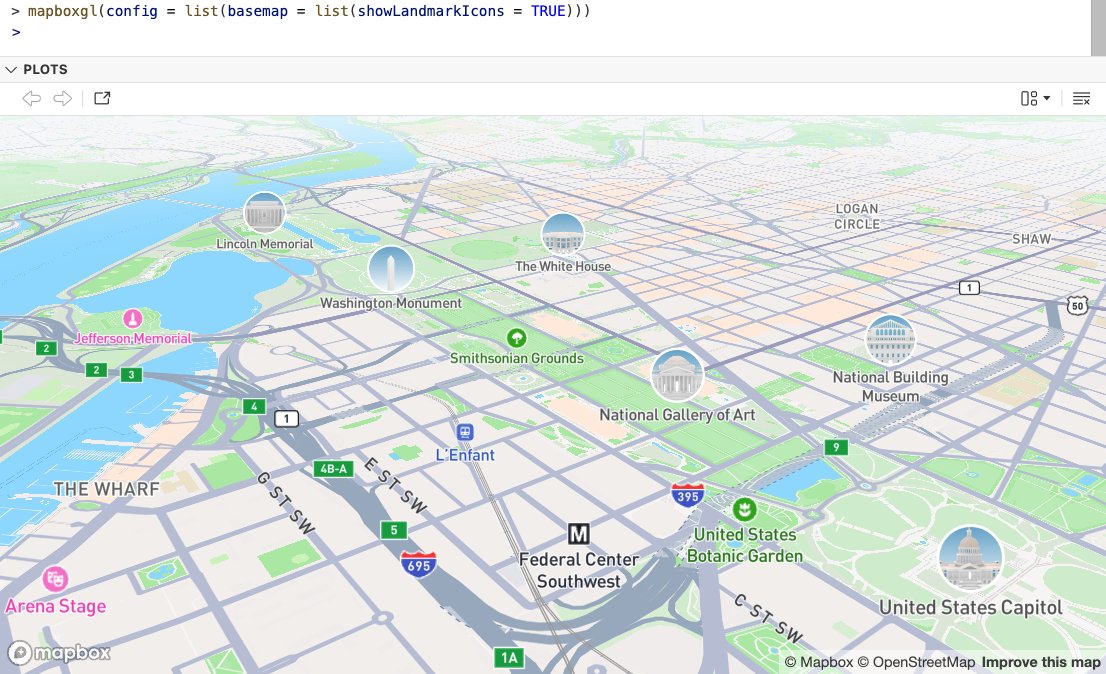Select the L'Enfant rail station icon

(464, 431)
